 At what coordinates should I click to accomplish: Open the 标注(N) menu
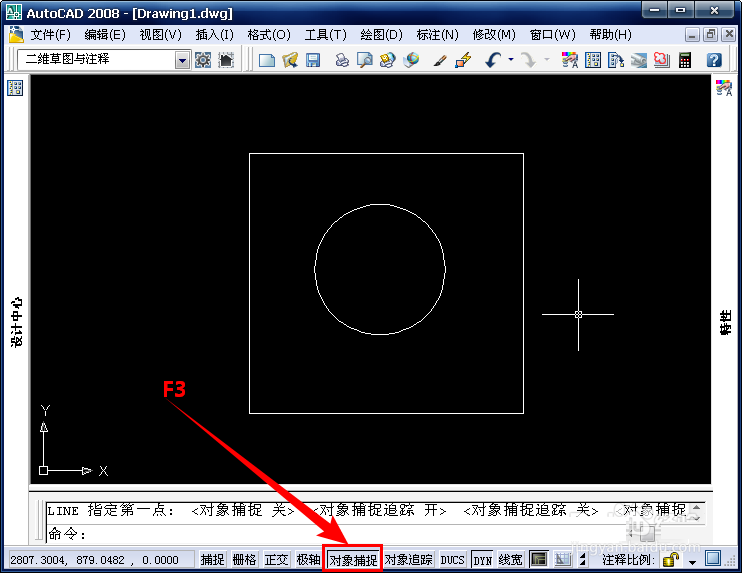tap(437, 35)
